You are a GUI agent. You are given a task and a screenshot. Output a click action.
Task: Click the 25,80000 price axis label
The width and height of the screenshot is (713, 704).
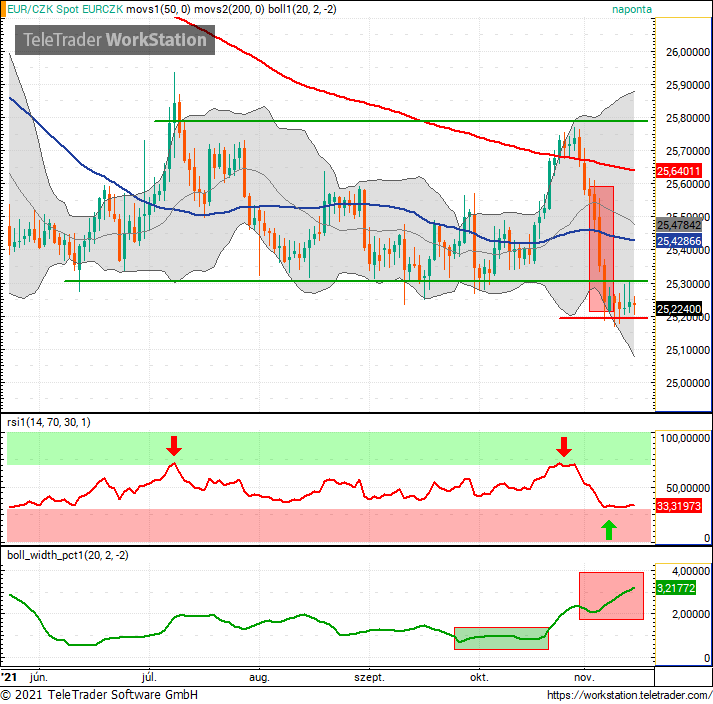[x=688, y=118]
